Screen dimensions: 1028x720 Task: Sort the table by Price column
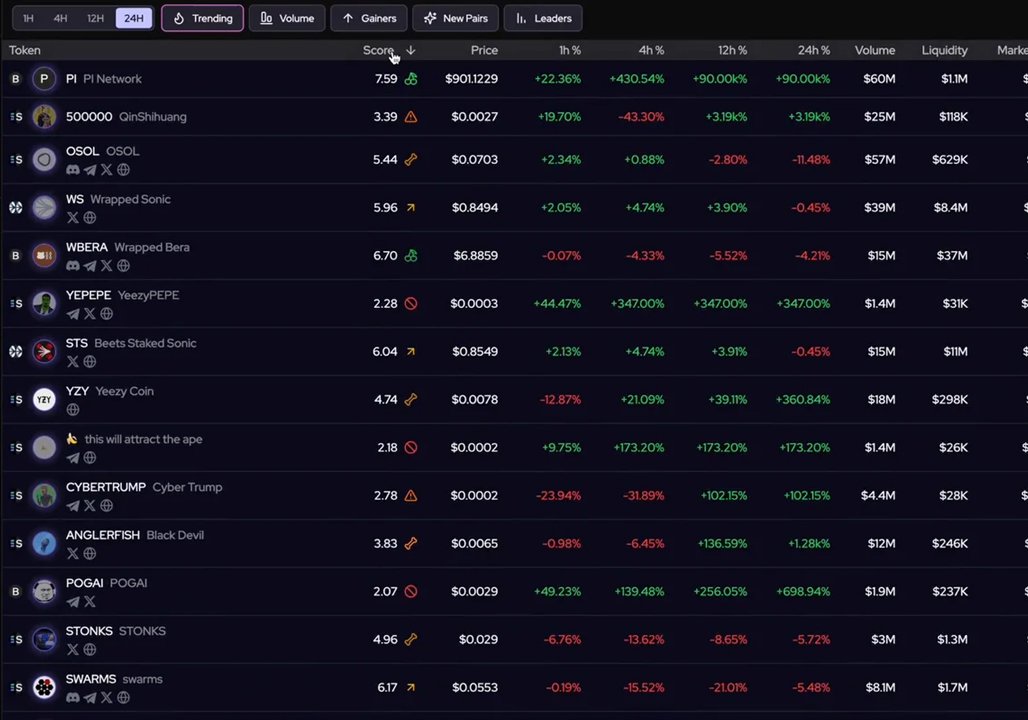[x=484, y=50]
